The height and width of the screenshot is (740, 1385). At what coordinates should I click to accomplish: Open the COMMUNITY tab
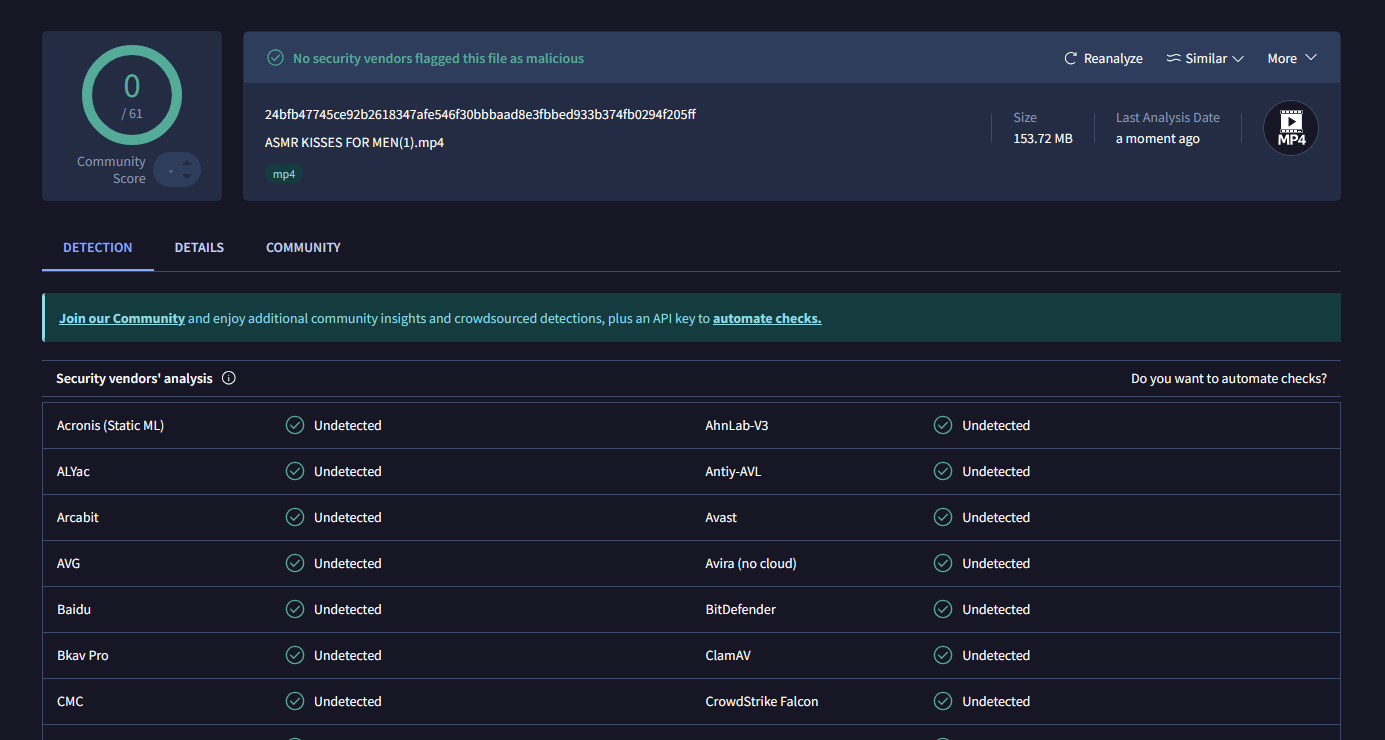pos(303,248)
